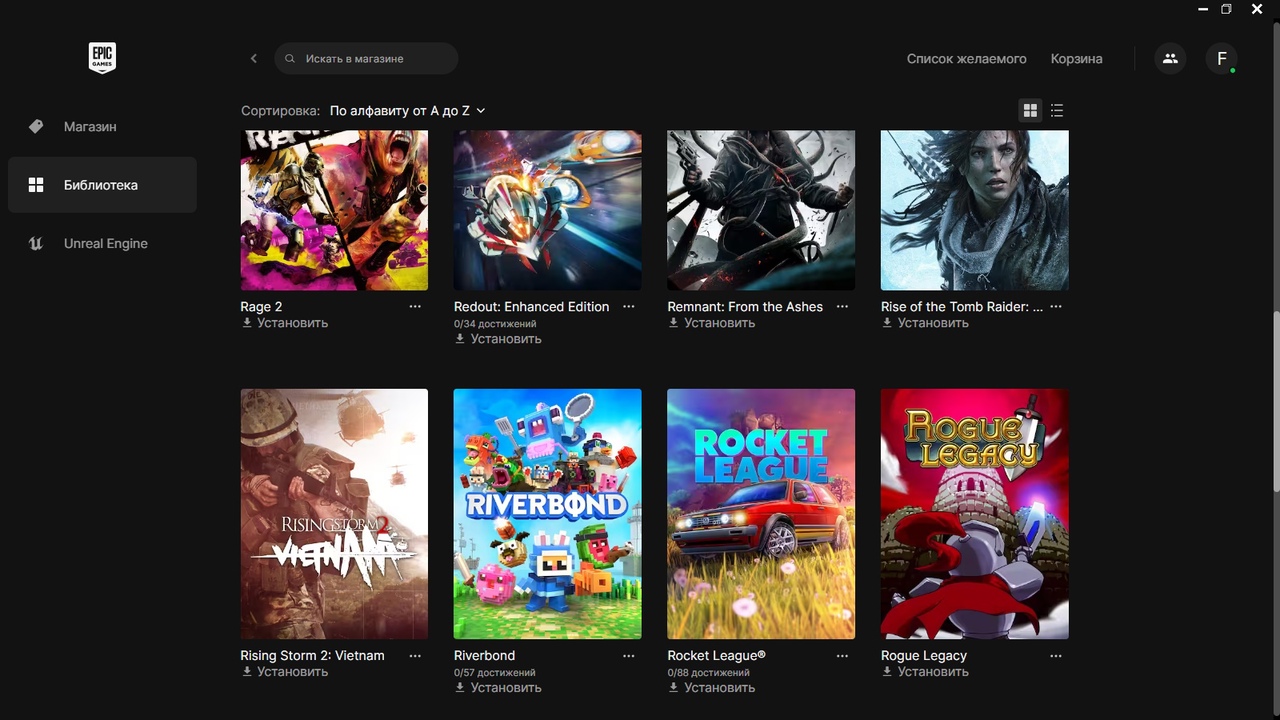Minimize the Epic Games window
The image size is (1280, 720).
point(1203,9)
